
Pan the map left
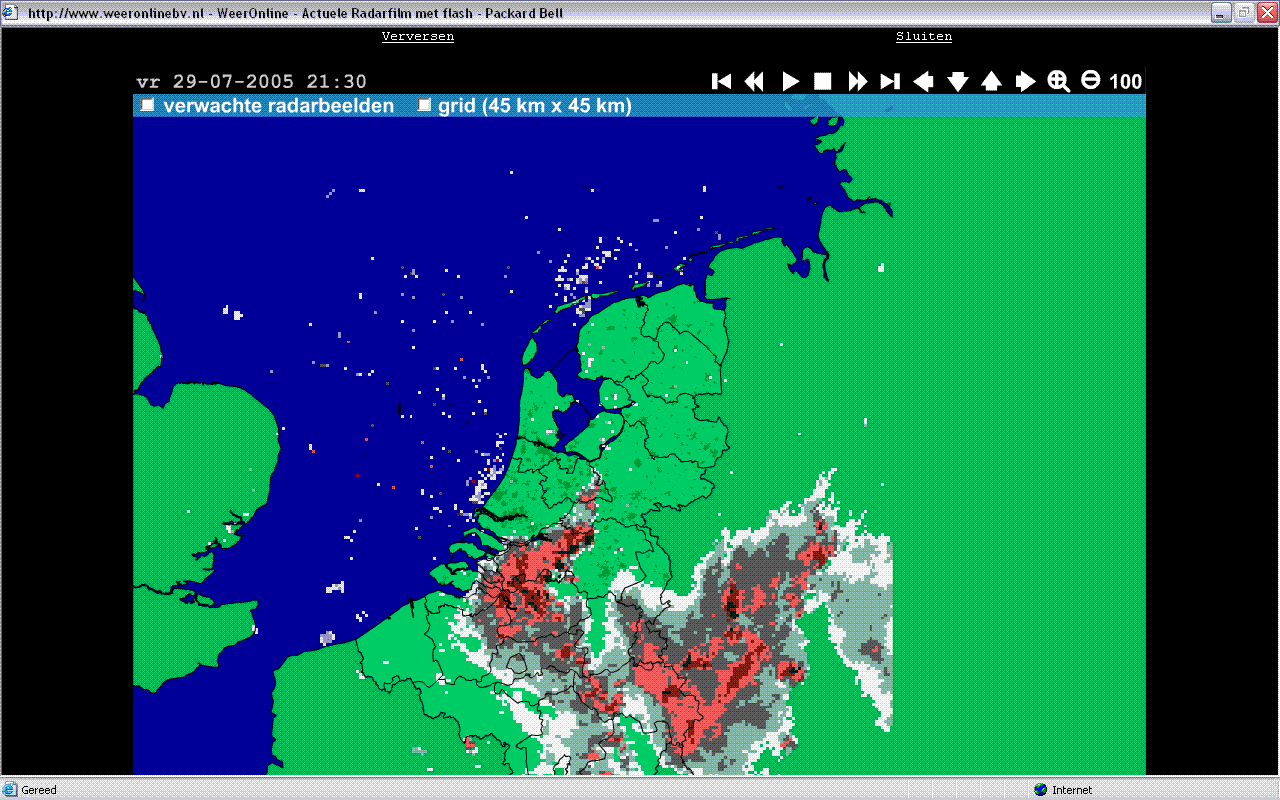click(924, 82)
